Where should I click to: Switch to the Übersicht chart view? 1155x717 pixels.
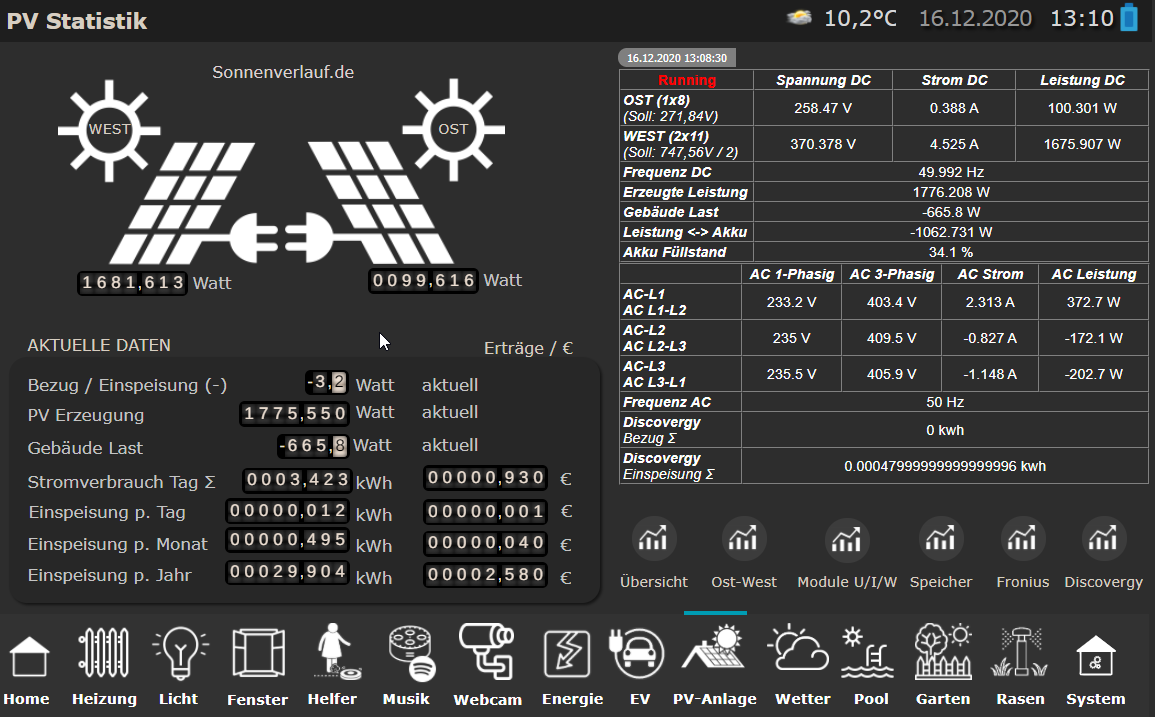pyautogui.click(x=653, y=540)
